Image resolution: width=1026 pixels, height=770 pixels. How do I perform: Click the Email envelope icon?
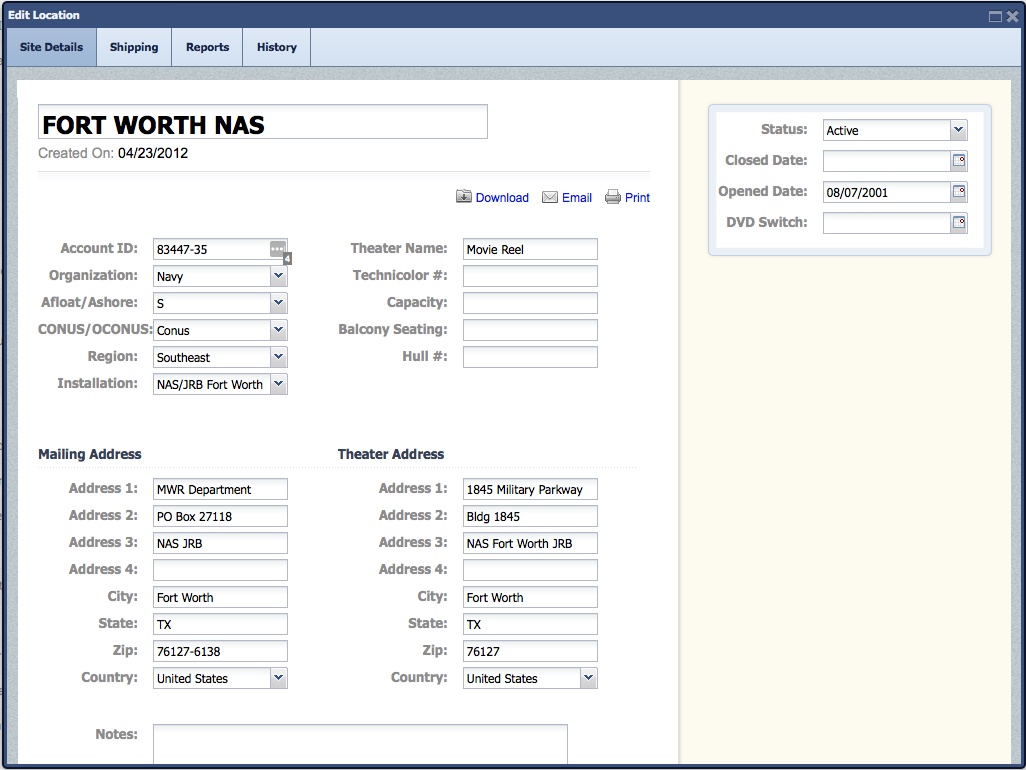click(550, 197)
